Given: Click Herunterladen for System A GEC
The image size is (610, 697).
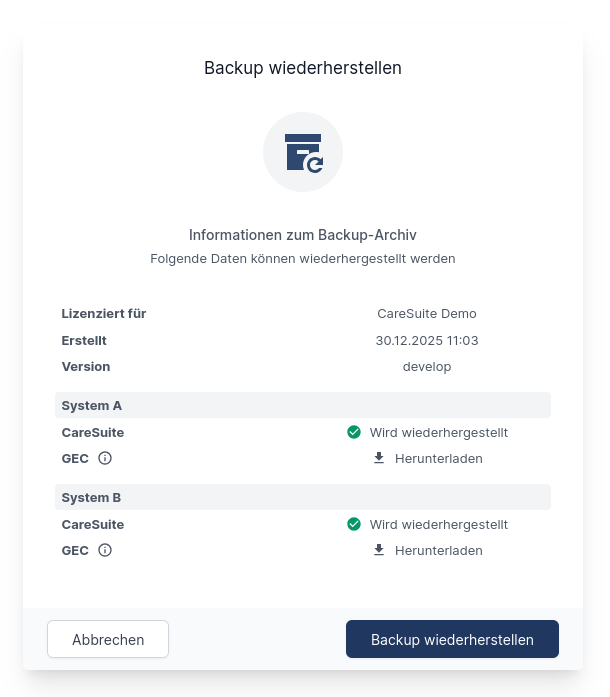Looking at the screenshot, I should [438, 459].
